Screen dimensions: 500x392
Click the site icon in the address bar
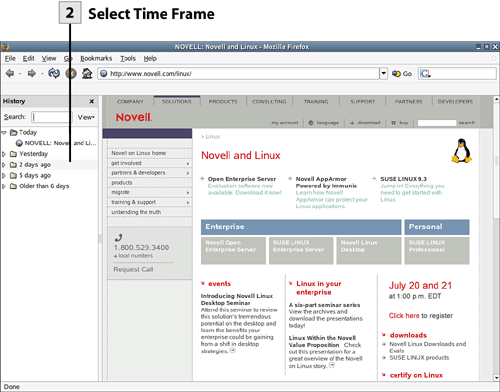point(104,73)
